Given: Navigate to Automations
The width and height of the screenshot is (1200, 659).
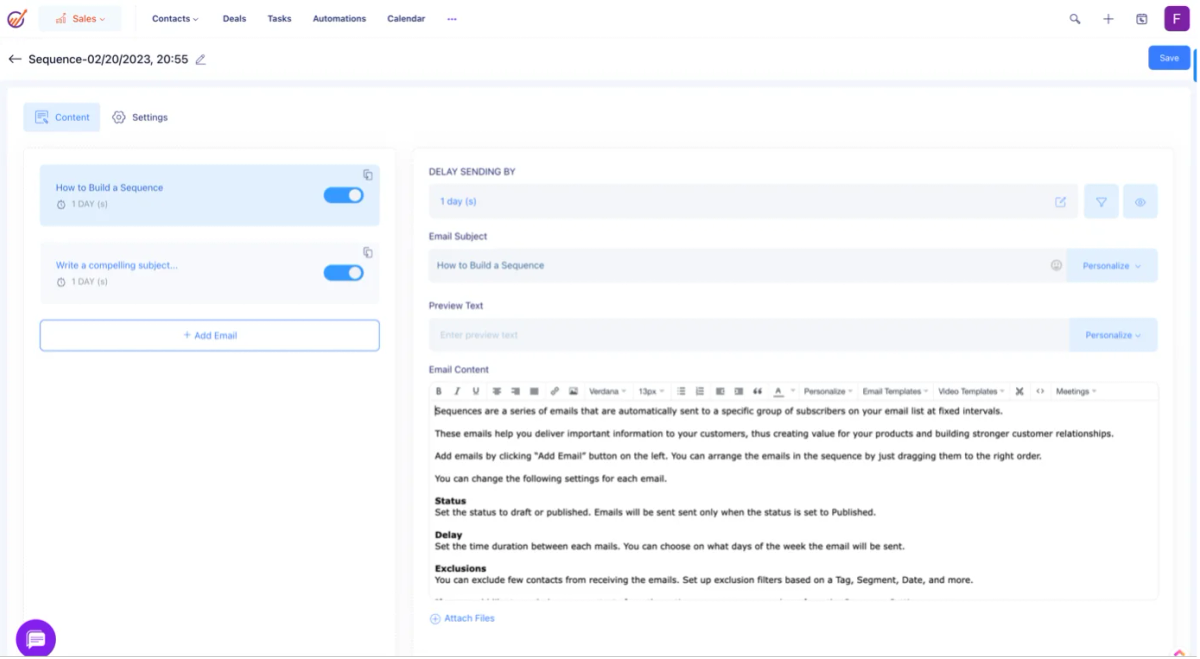Looking at the screenshot, I should tap(339, 19).
